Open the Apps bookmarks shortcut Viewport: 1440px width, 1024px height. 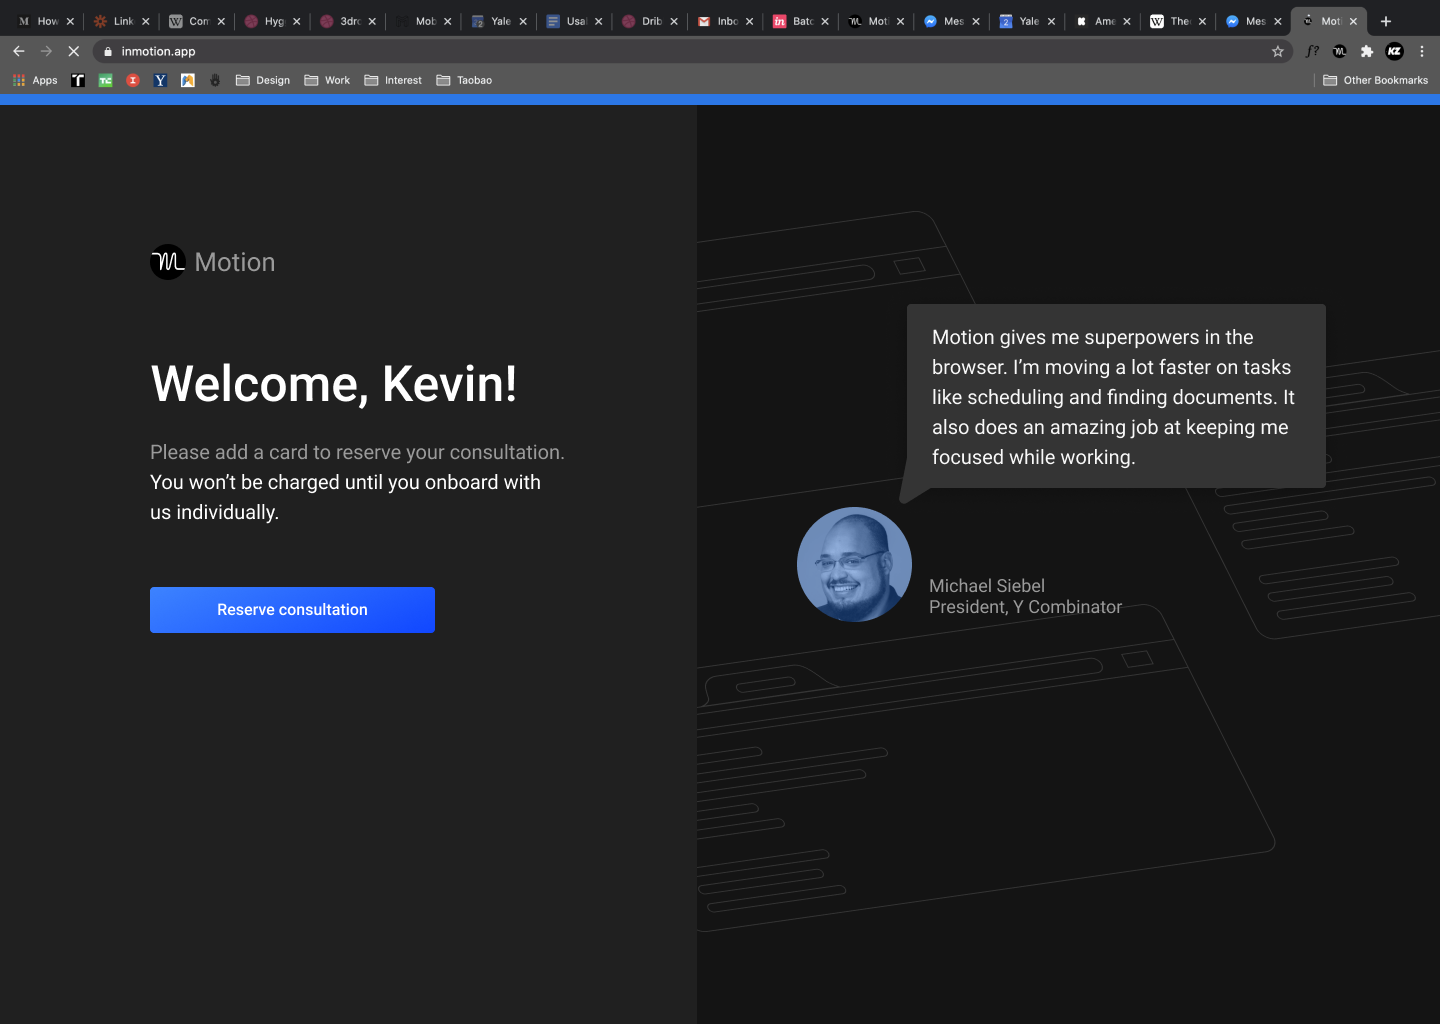click(x=35, y=80)
